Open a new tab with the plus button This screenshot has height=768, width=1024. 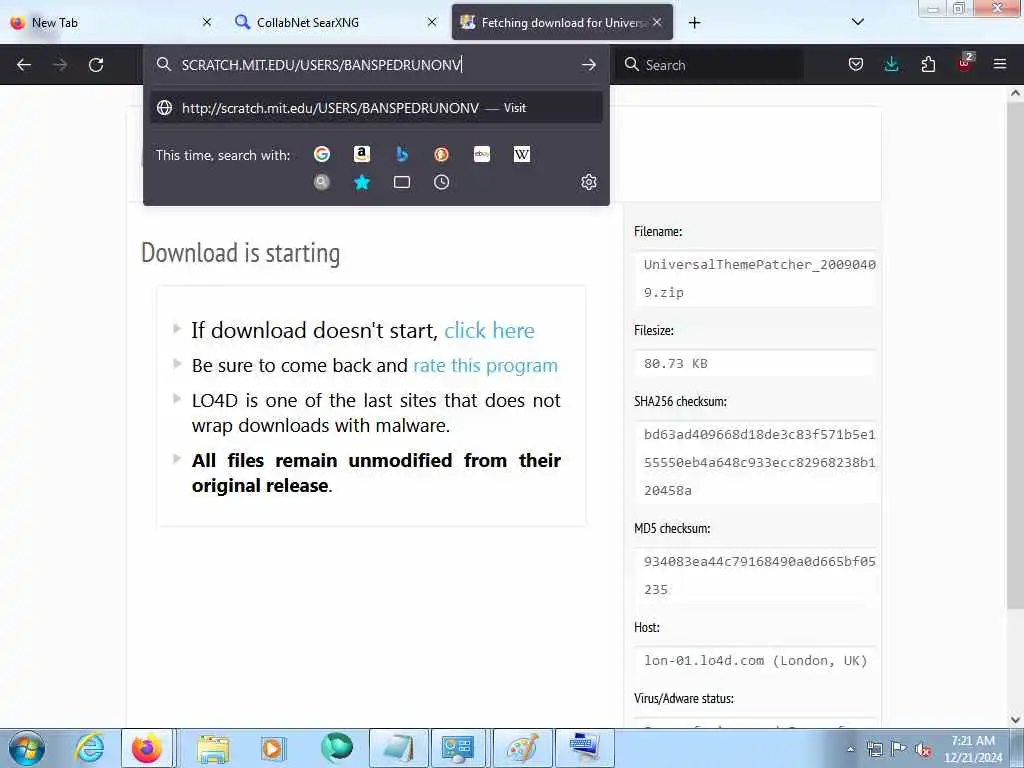(x=694, y=23)
